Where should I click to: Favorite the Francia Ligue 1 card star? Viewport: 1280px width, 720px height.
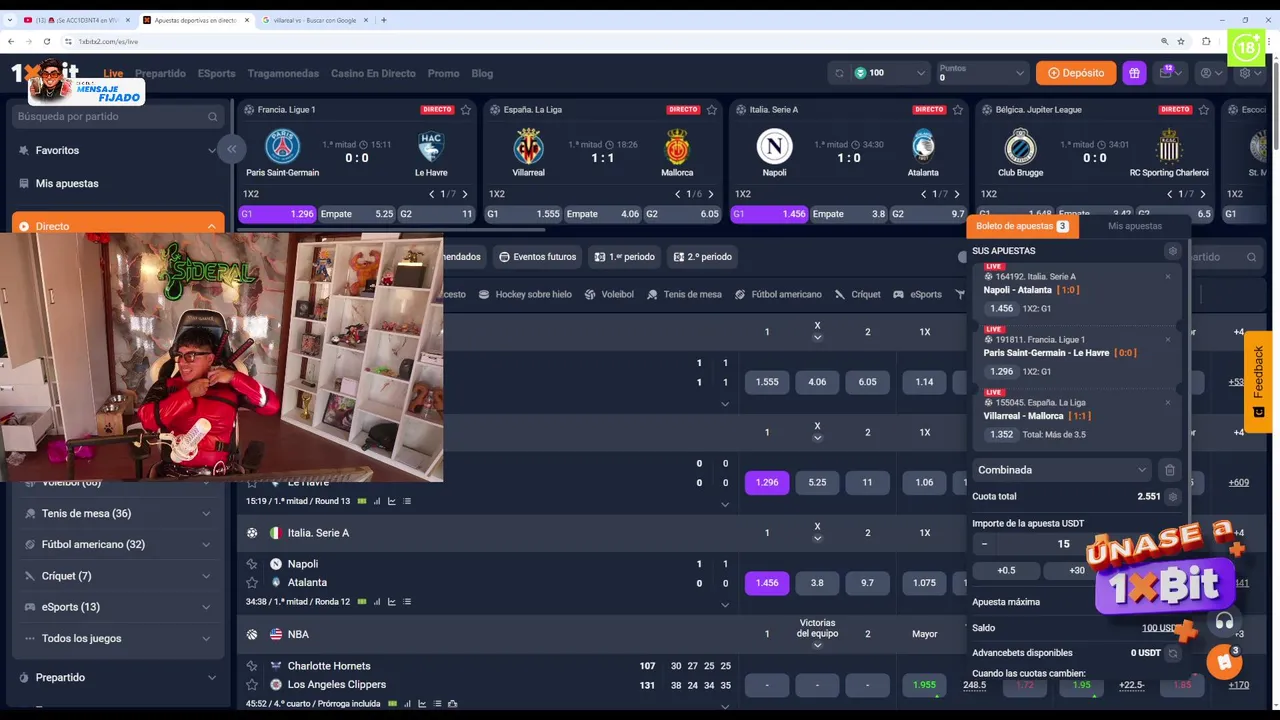[465, 110]
